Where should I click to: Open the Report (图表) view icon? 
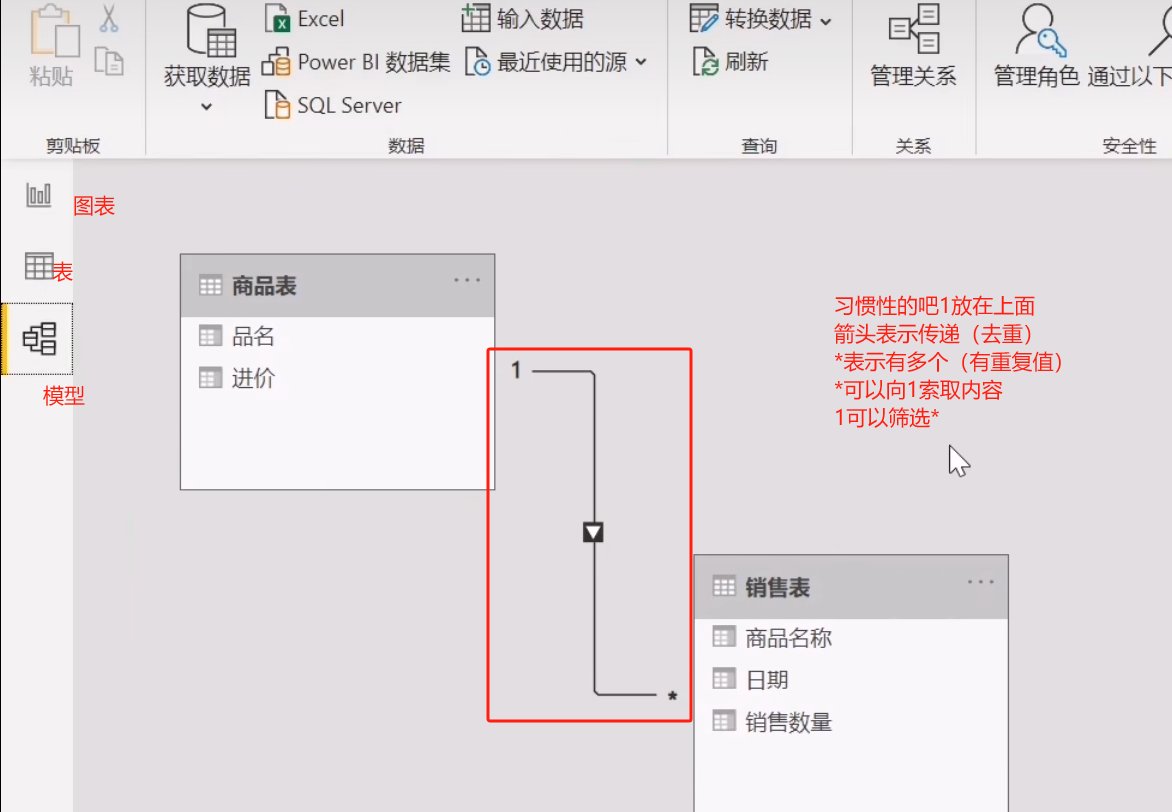point(38,196)
